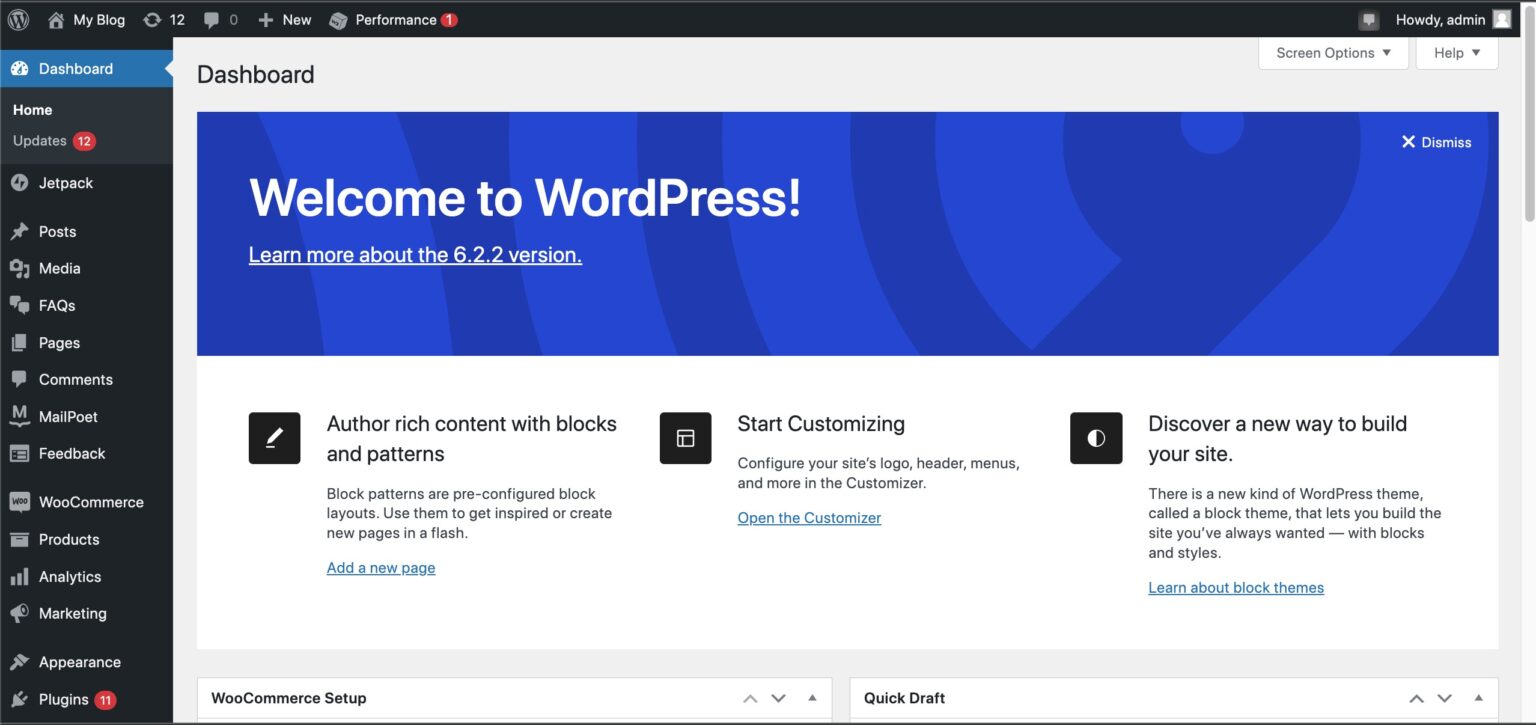Collapse the Quick Draft panel
1536x725 pixels.
click(1478, 697)
